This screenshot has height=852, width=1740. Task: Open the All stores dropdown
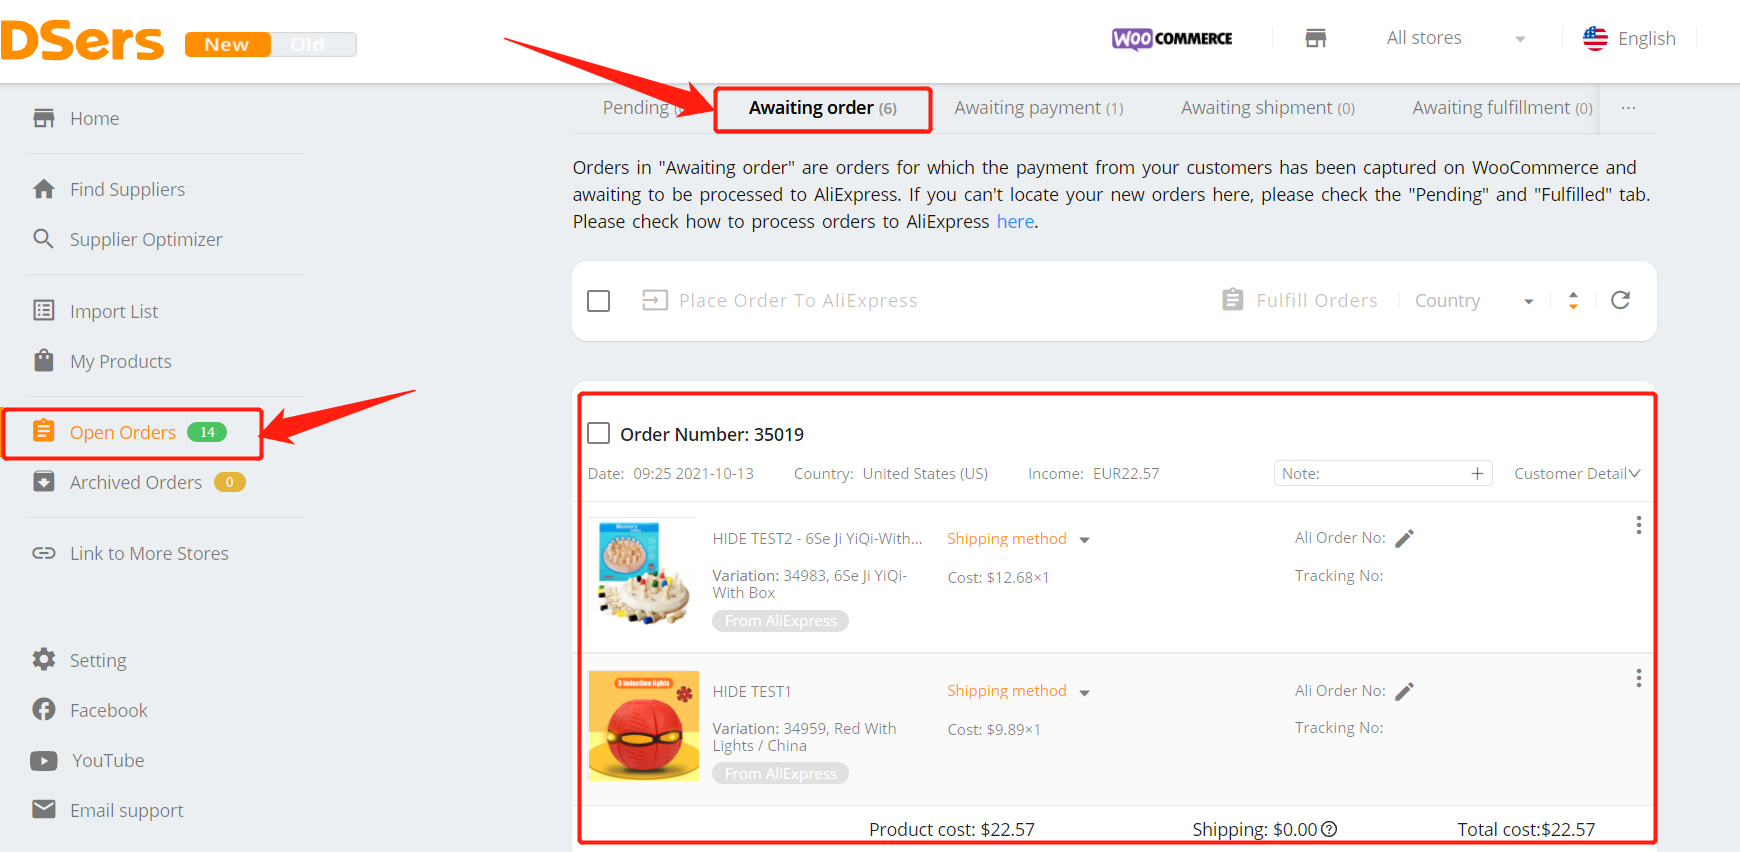[1455, 38]
